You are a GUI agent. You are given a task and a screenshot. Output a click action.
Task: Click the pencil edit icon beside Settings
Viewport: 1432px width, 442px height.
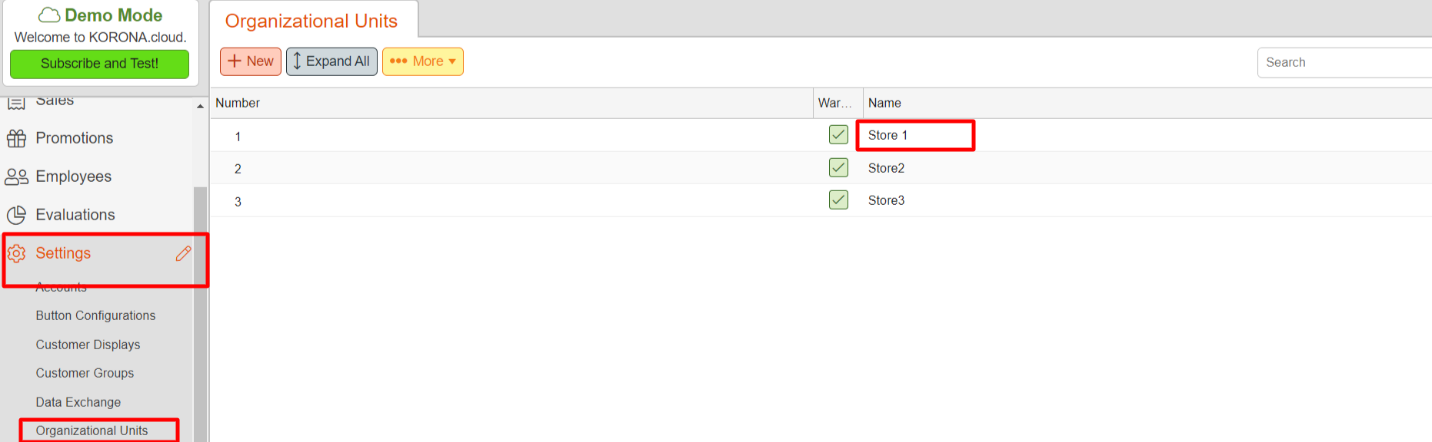click(183, 253)
